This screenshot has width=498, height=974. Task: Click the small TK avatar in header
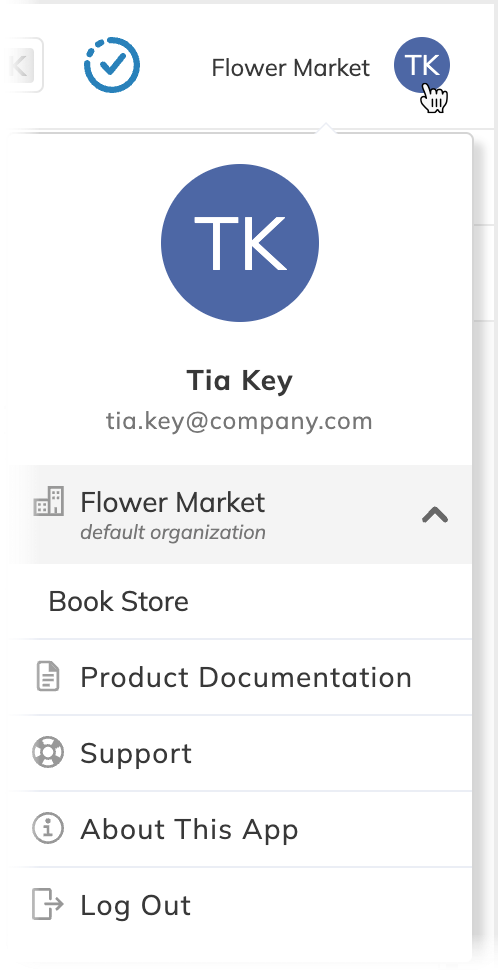422,65
